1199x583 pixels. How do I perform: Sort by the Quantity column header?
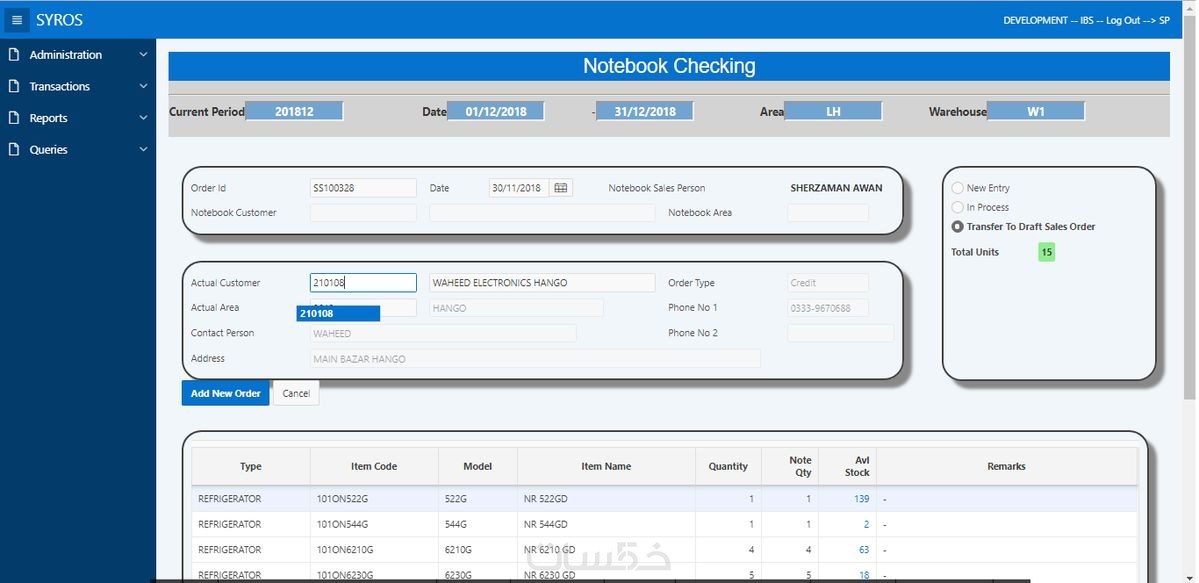pyautogui.click(x=728, y=466)
